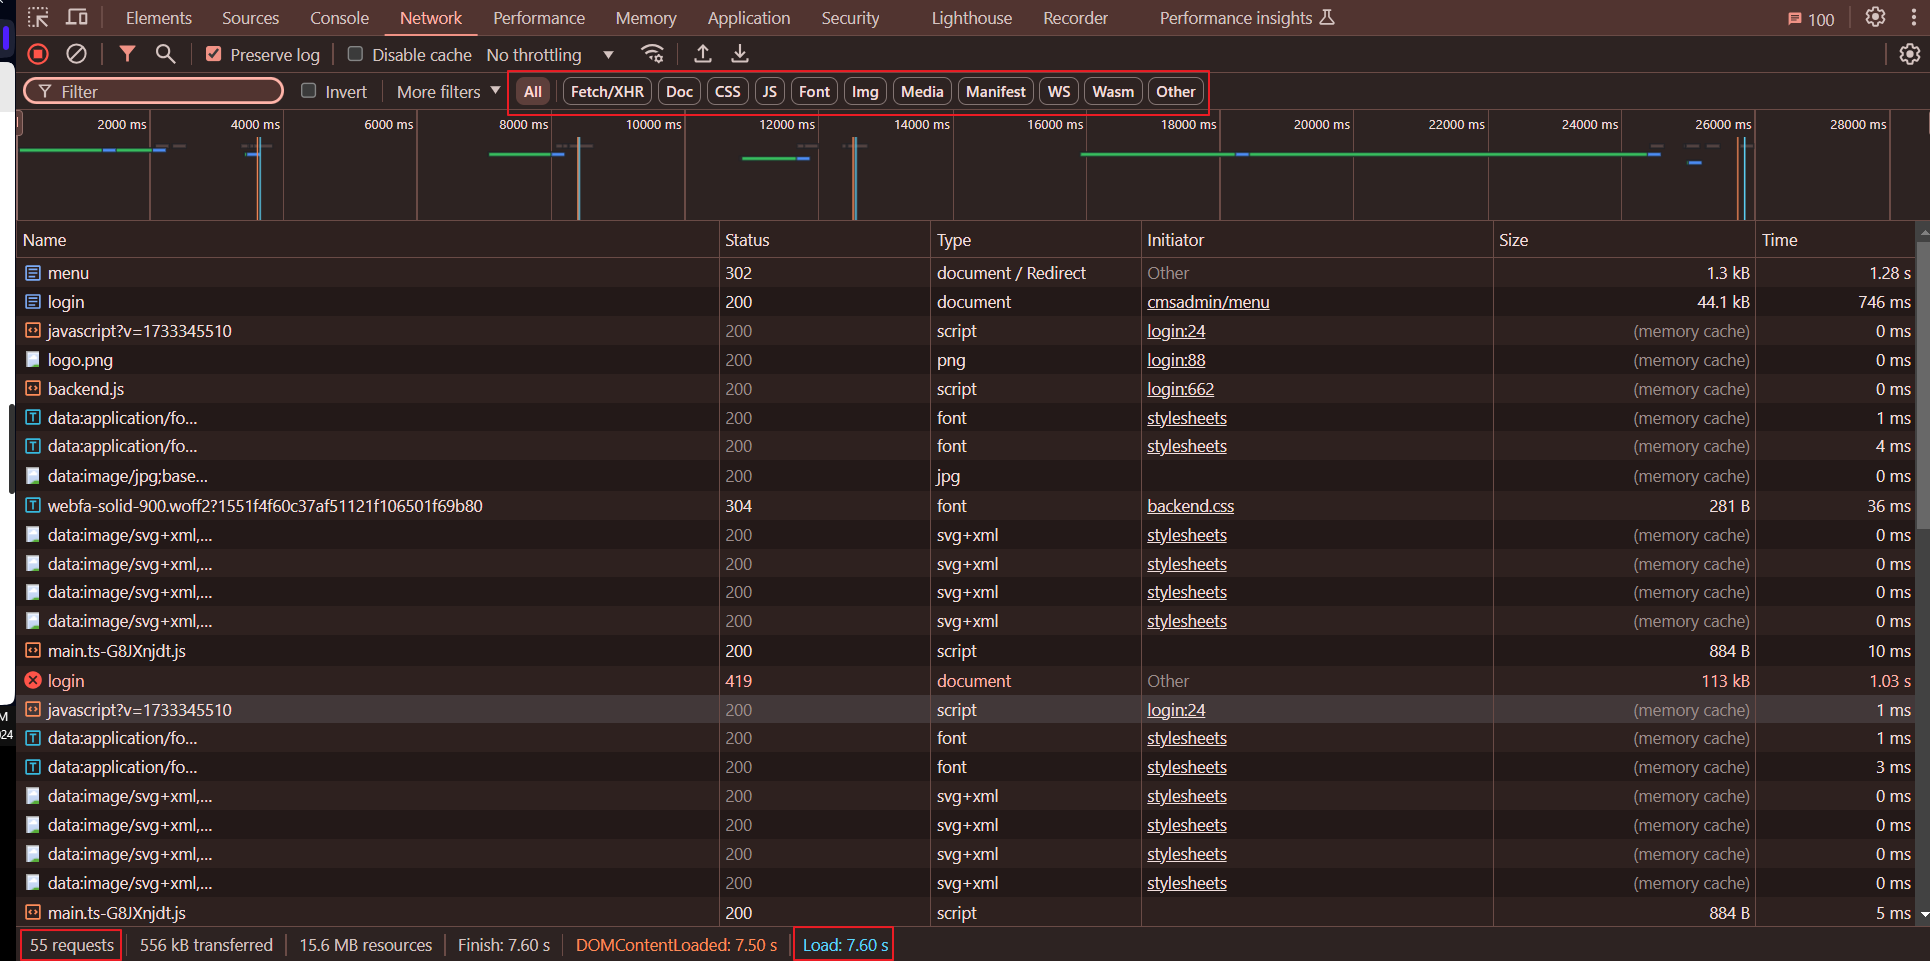
Task: Filter by Manifest requests
Action: 995,91
